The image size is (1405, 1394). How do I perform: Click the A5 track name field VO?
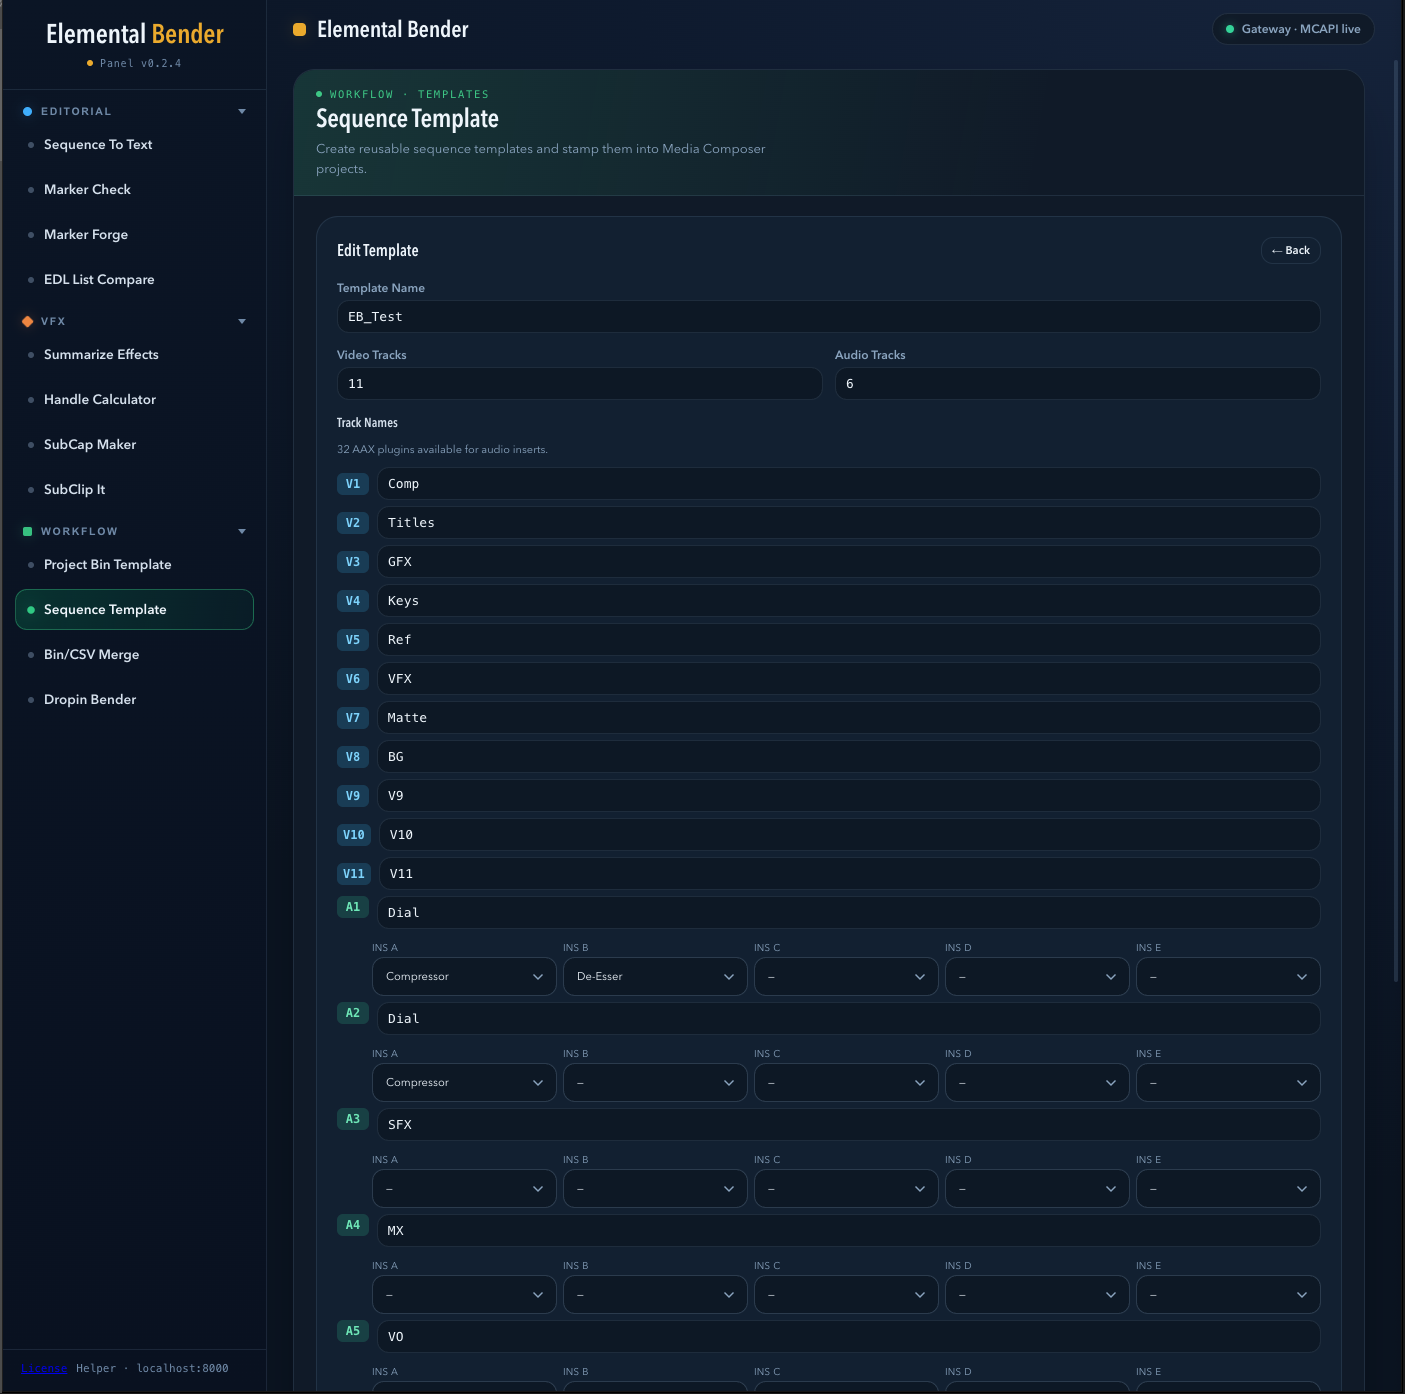[848, 1337]
